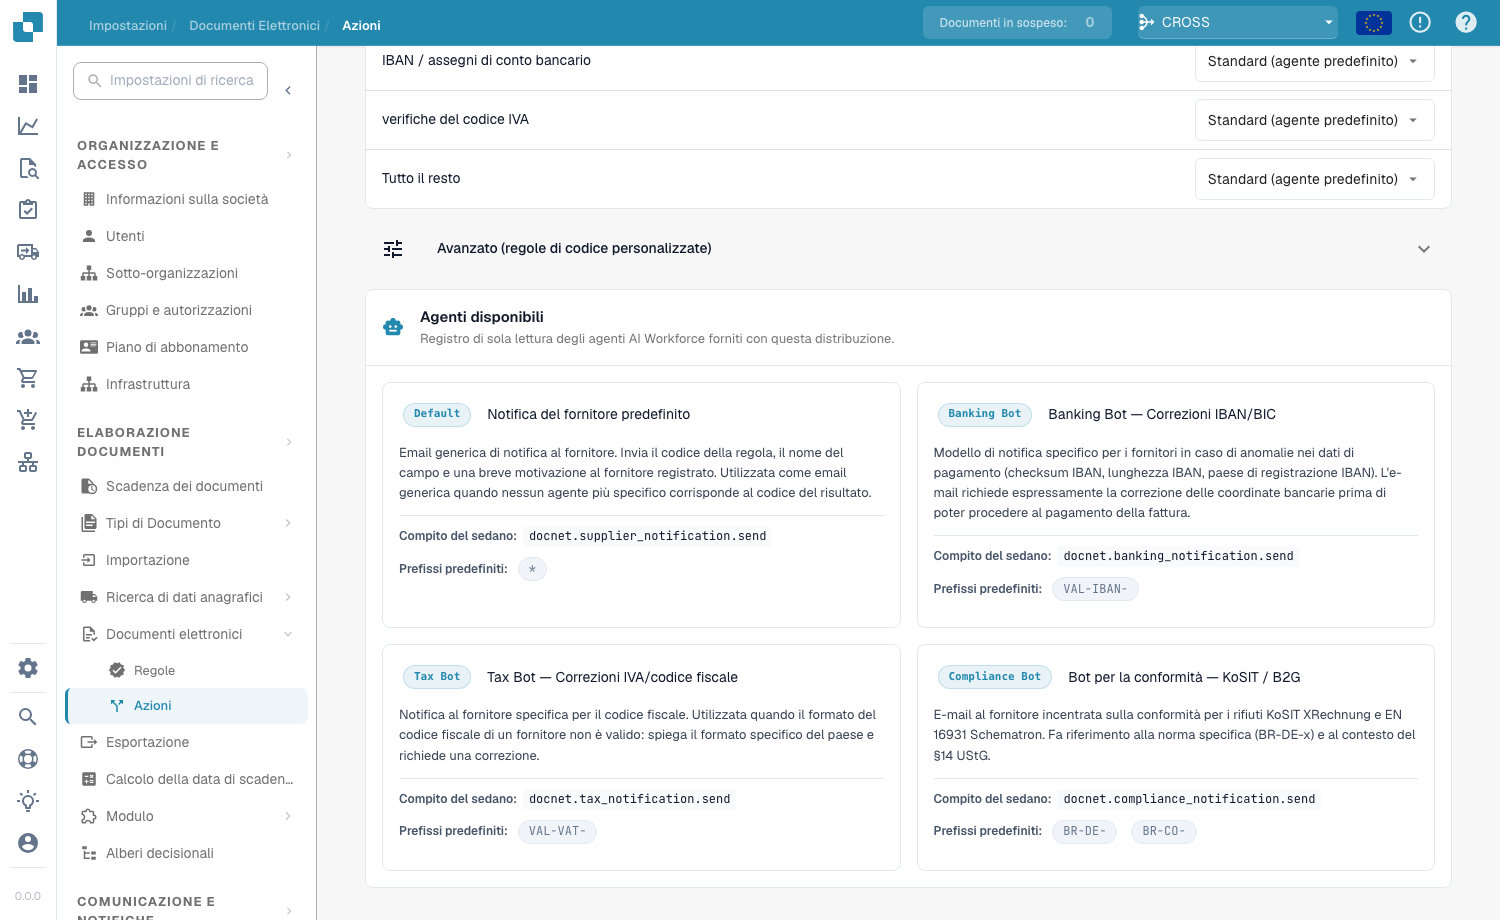Open the dashboard icon in left rail

(28, 84)
